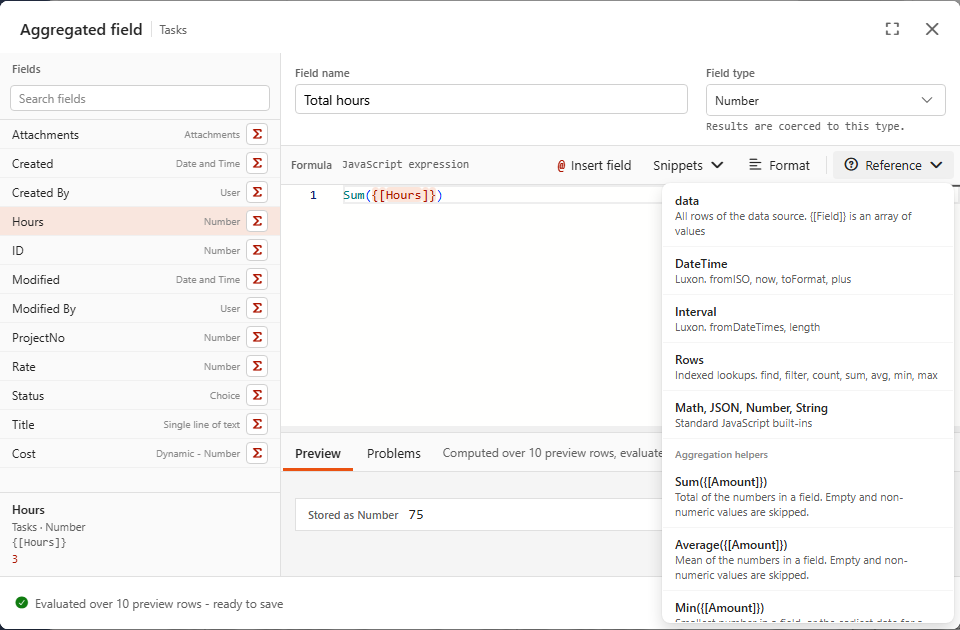Viewport: 960px width, 630px height.
Task: Collapse the Reference dropdown
Action: [893, 165]
